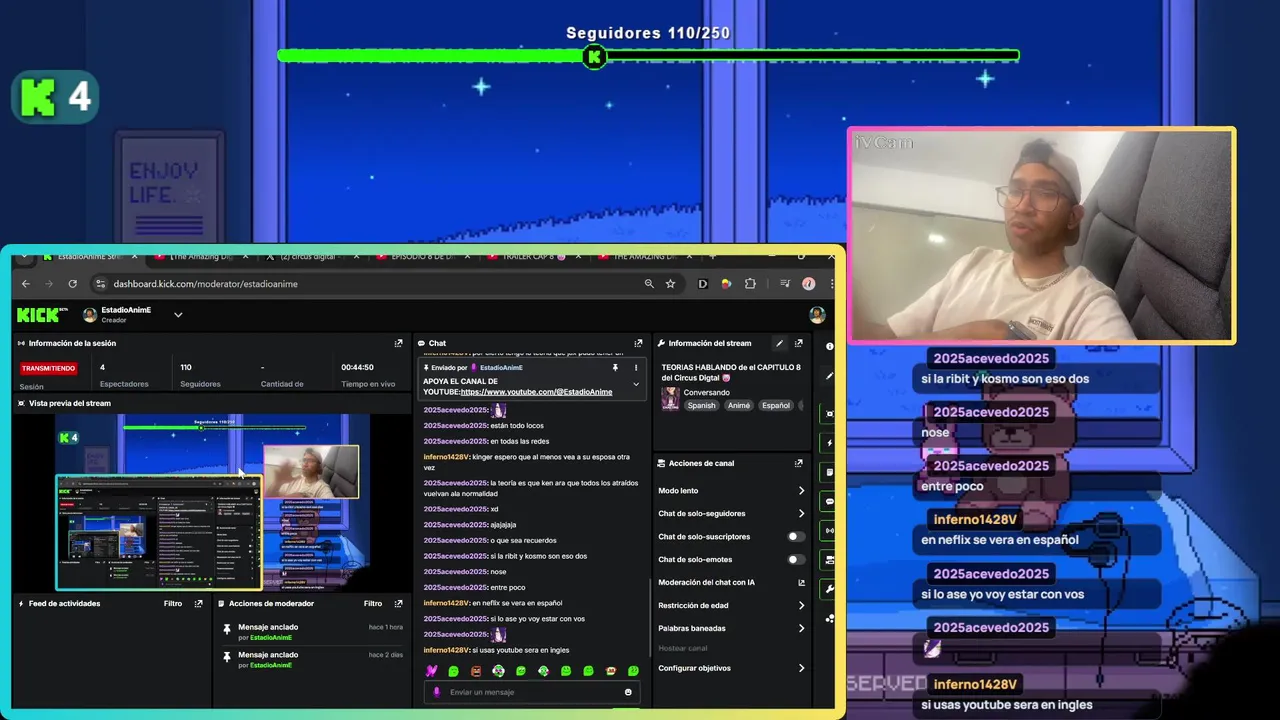
Task: Toggle Chat de solo-emotes switch
Action: [796, 559]
